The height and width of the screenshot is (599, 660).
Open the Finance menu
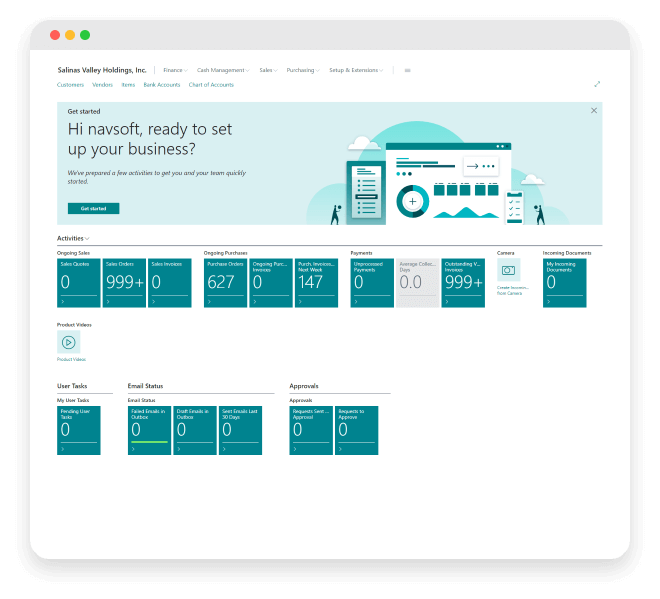(x=175, y=70)
